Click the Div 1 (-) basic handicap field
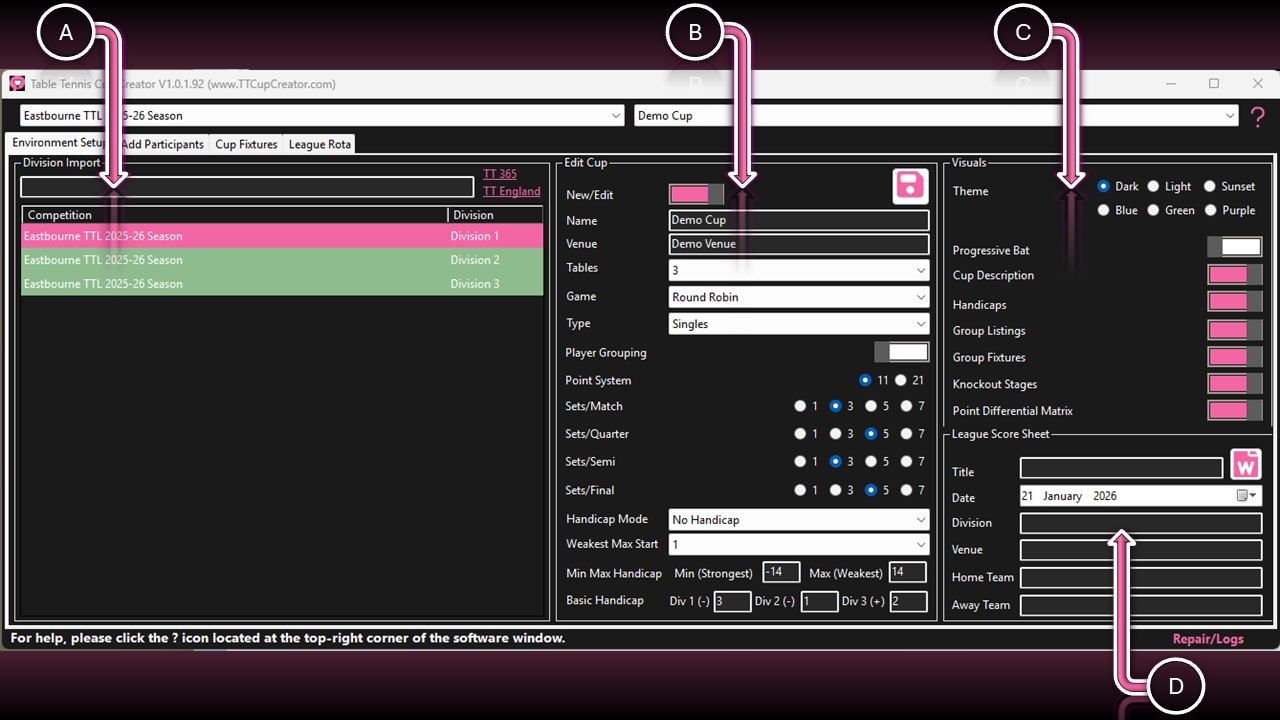 [732, 601]
